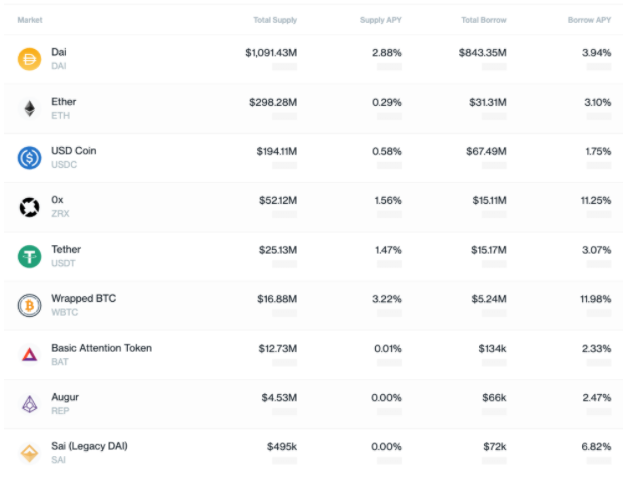Click the Sai Legacy DAI icon
Image resolution: width=623 pixels, height=493 pixels.
(29, 453)
